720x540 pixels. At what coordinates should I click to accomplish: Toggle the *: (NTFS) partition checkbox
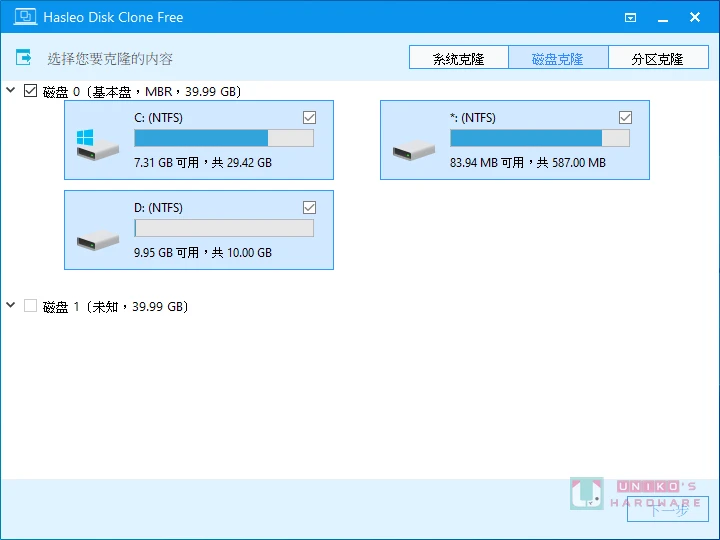pyautogui.click(x=625, y=118)
